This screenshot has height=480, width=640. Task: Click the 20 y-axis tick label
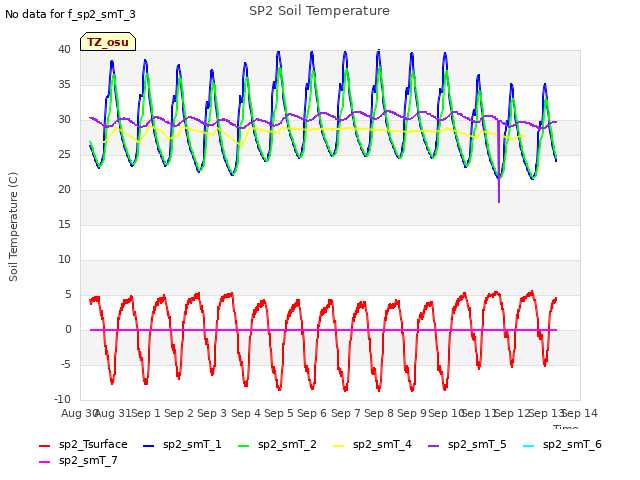tap(64, 190)
